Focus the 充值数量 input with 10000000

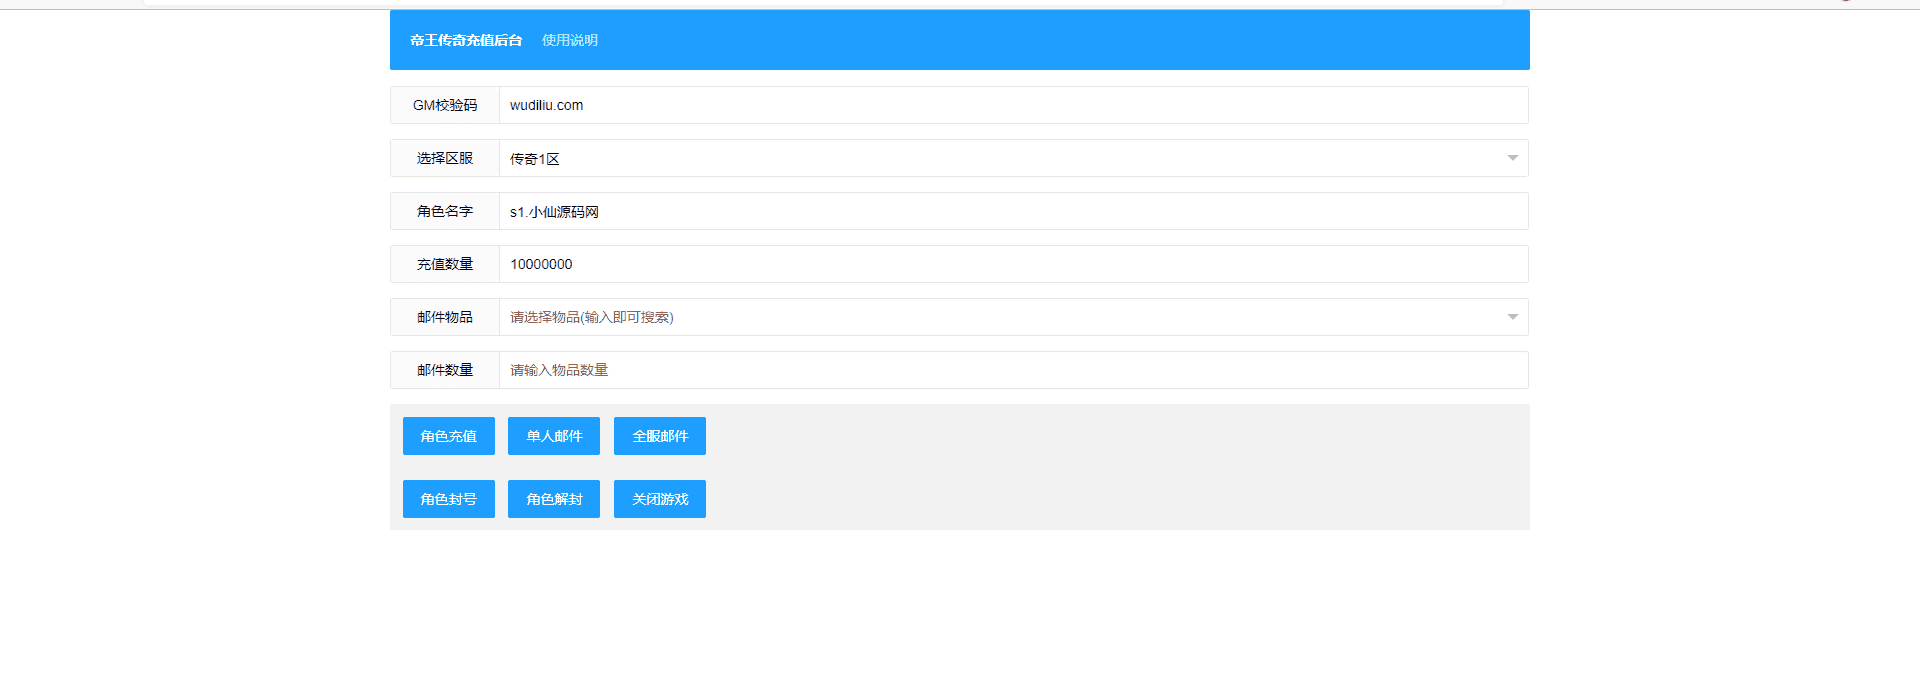point(1014,264)
